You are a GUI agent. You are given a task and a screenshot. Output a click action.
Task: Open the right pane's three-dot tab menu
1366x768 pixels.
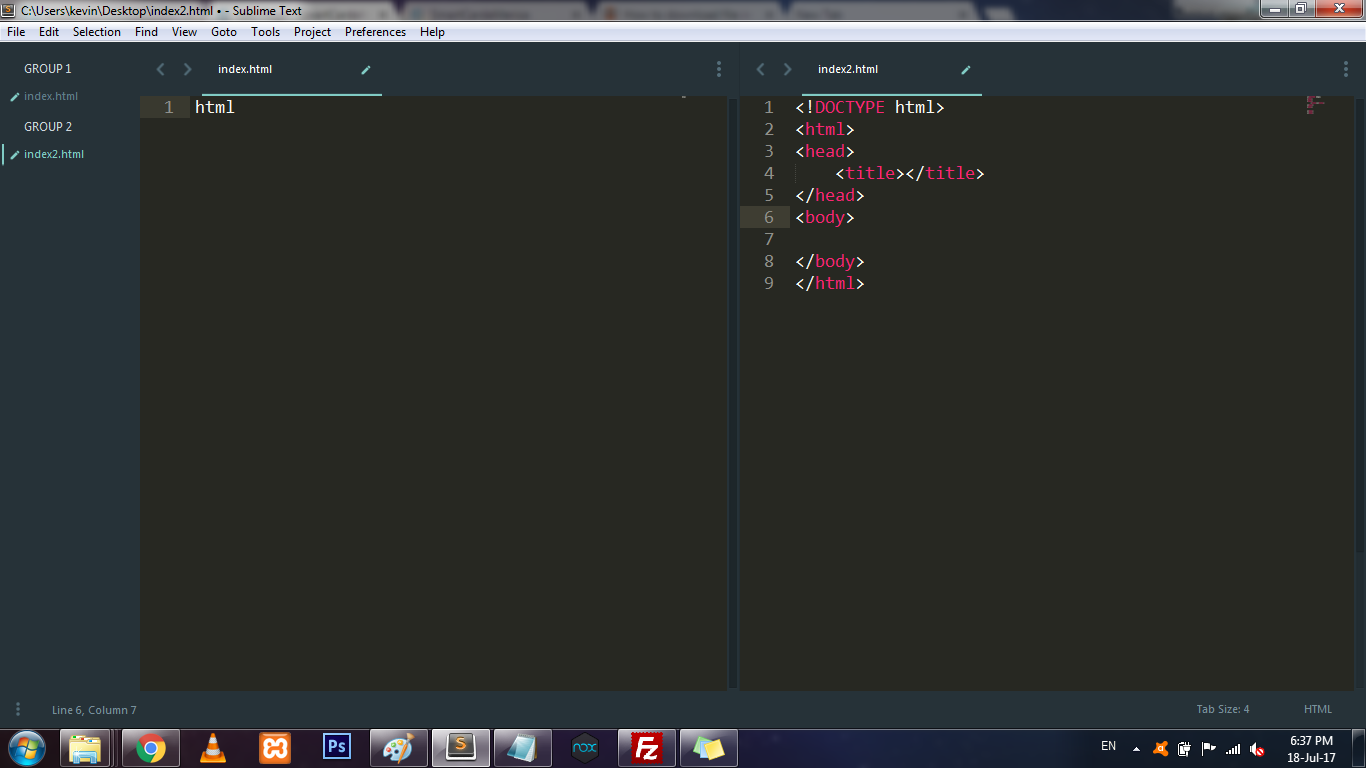tap(1346, 69)
